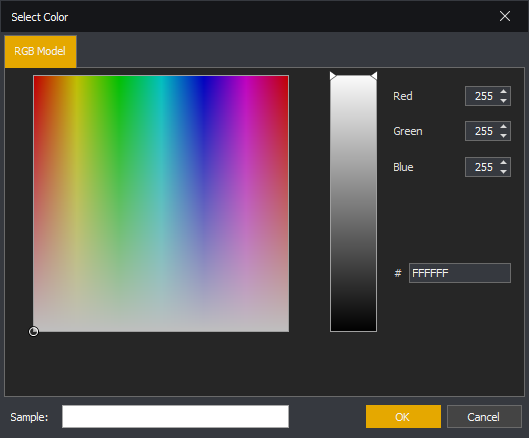This screenshot has width=529, height=438.
Task: Click the Select Color title text
Action: 40,17
